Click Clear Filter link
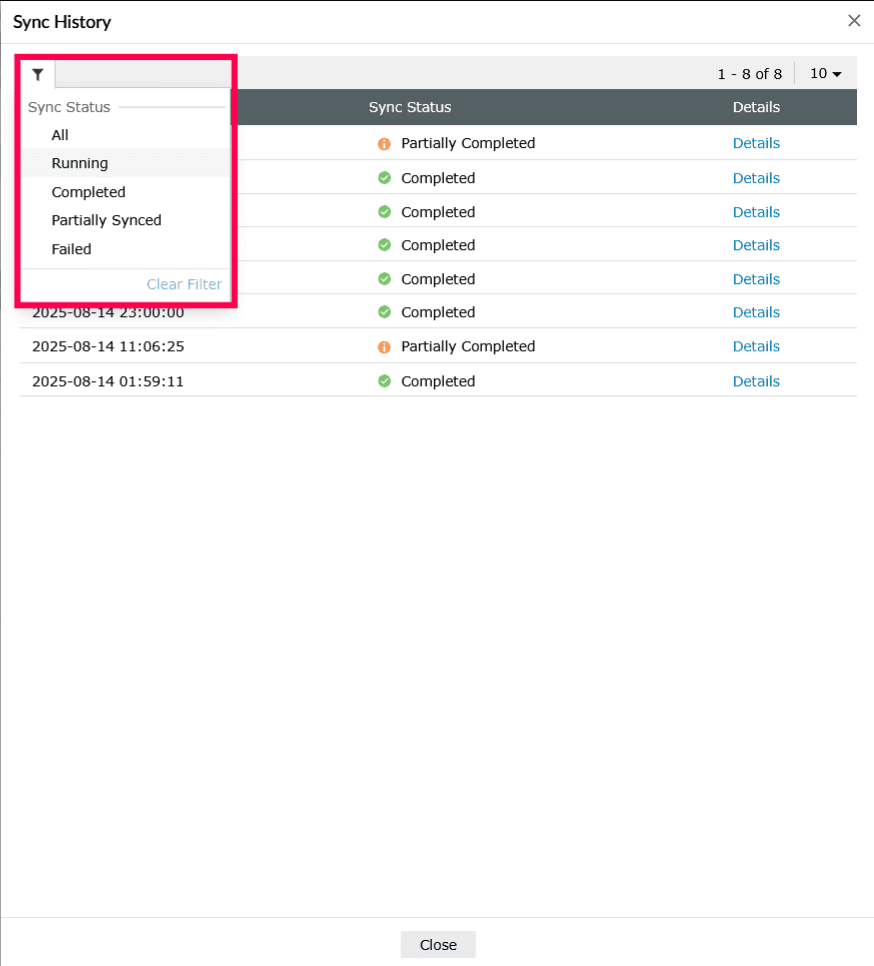Viewport: 874px width, 966px height. [x=184, y=284]
